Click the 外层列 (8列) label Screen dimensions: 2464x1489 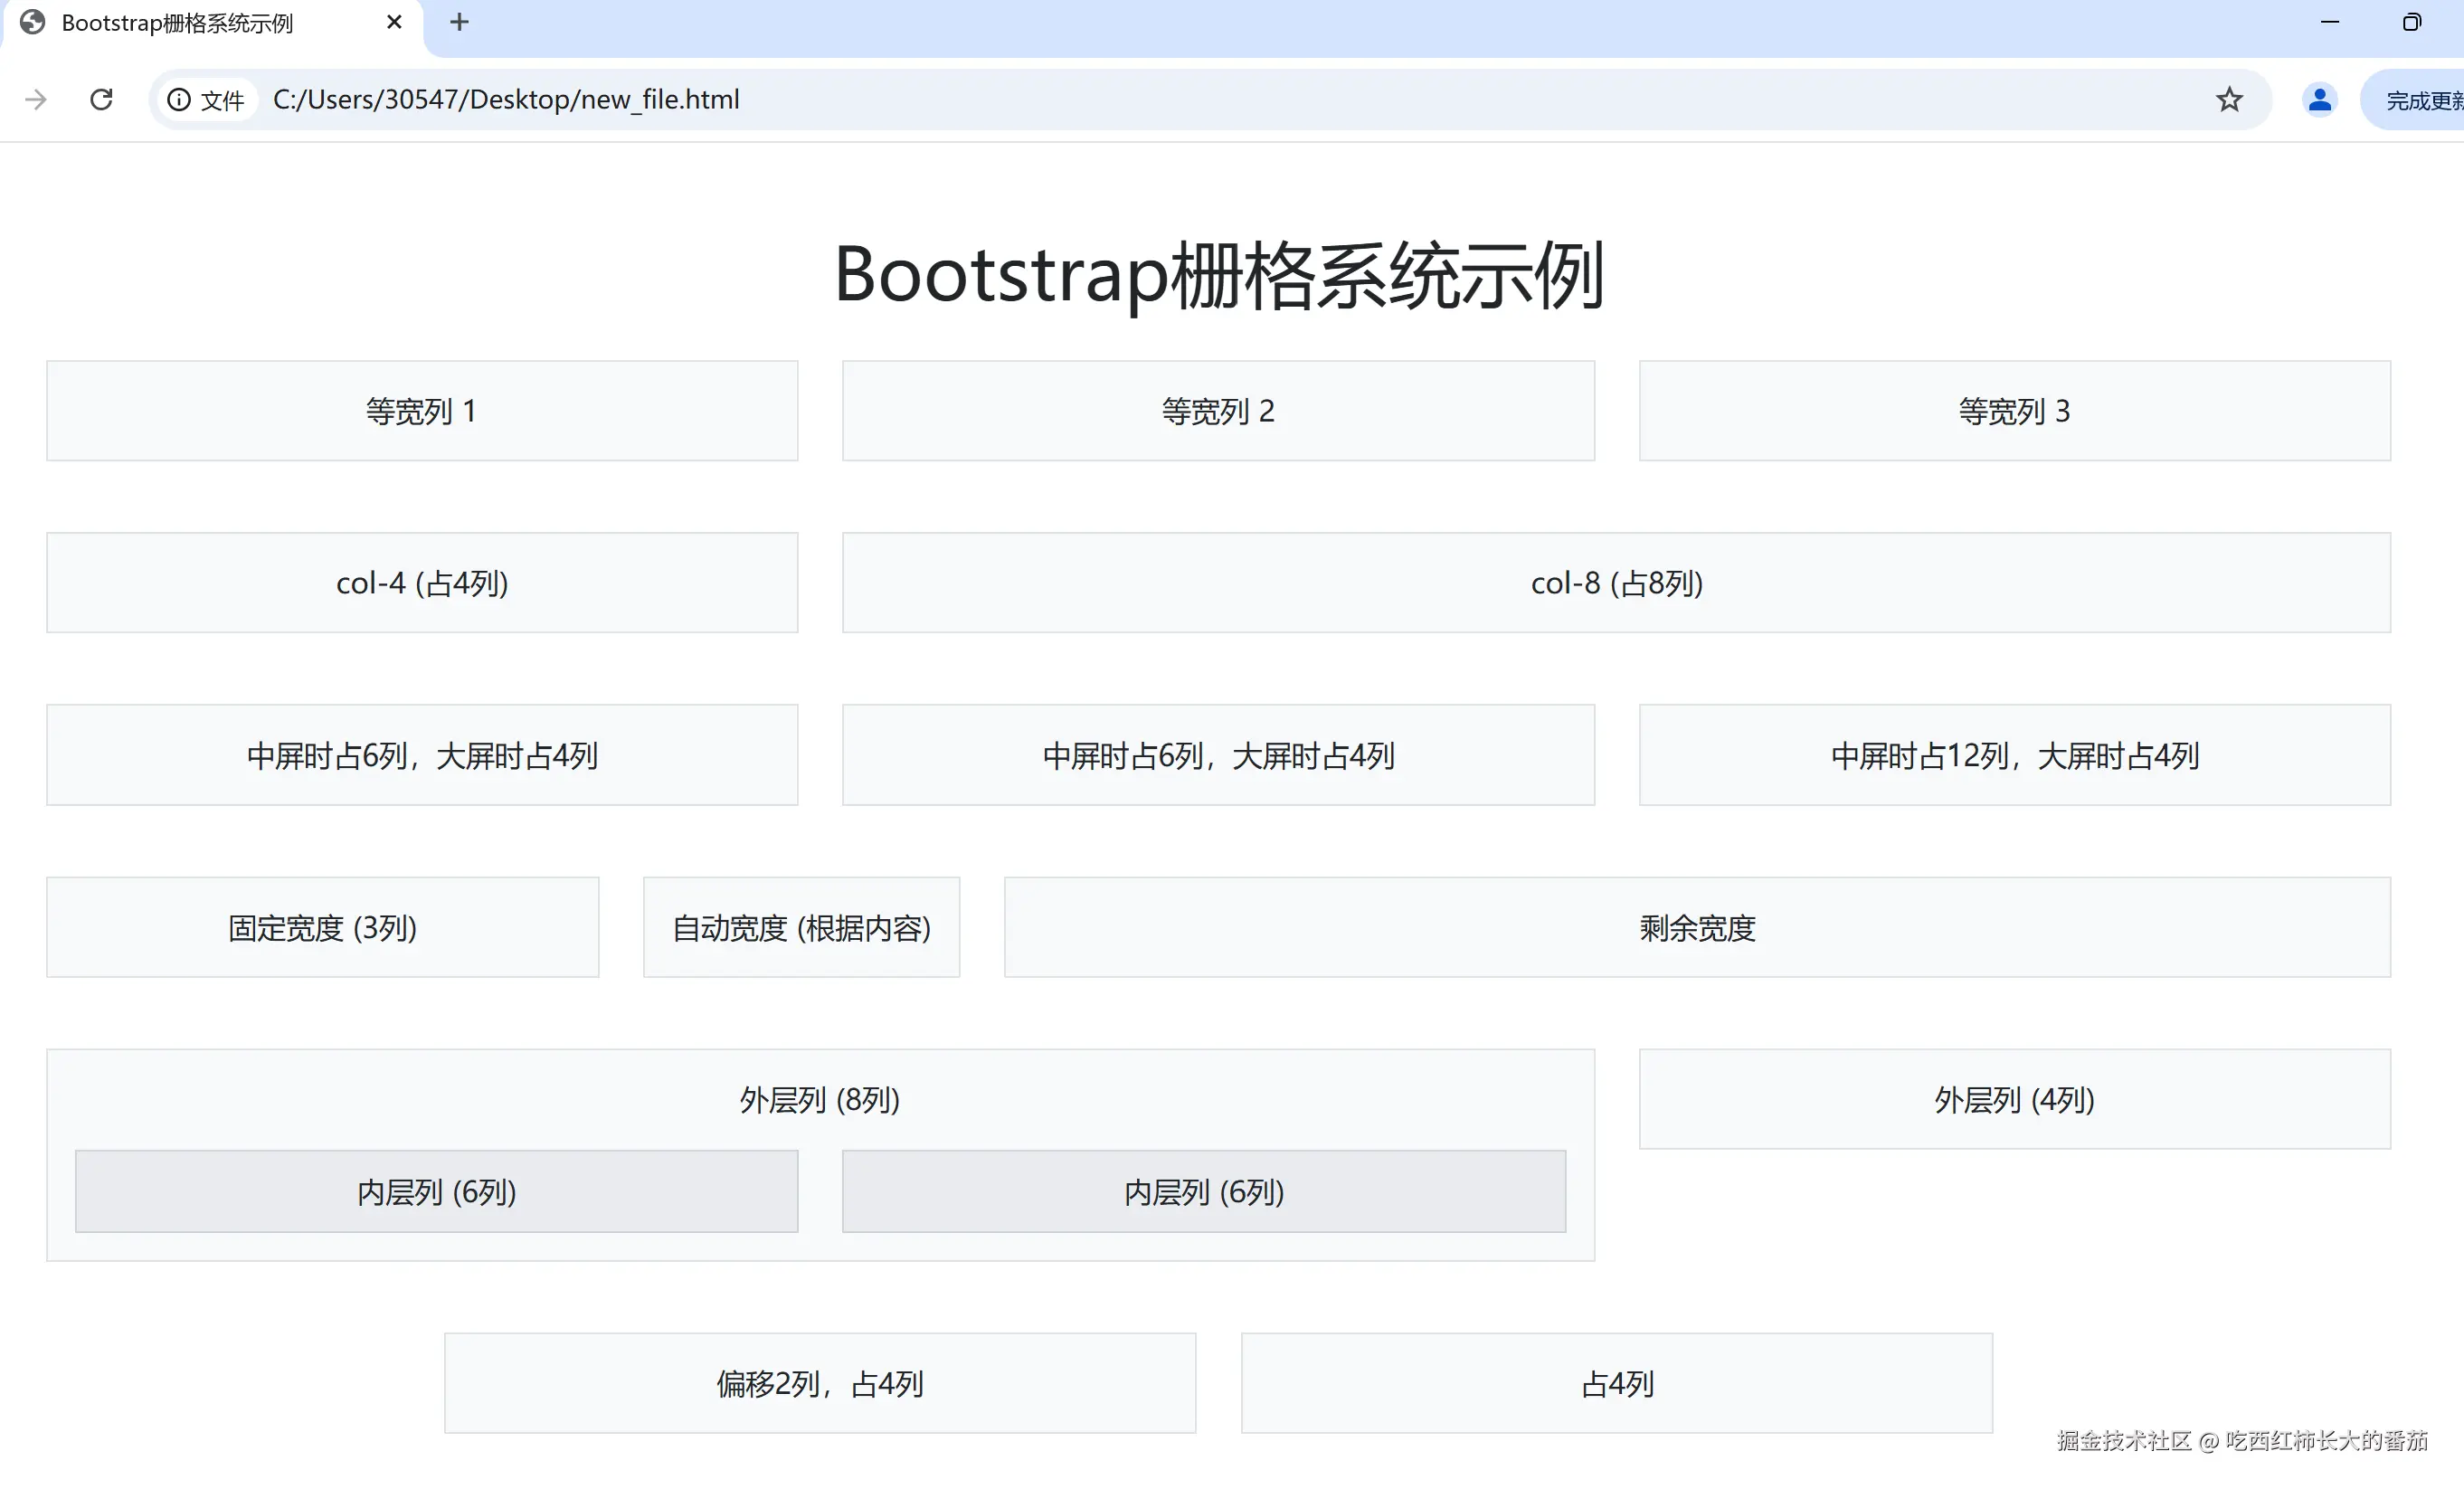tap(820, 1100)
